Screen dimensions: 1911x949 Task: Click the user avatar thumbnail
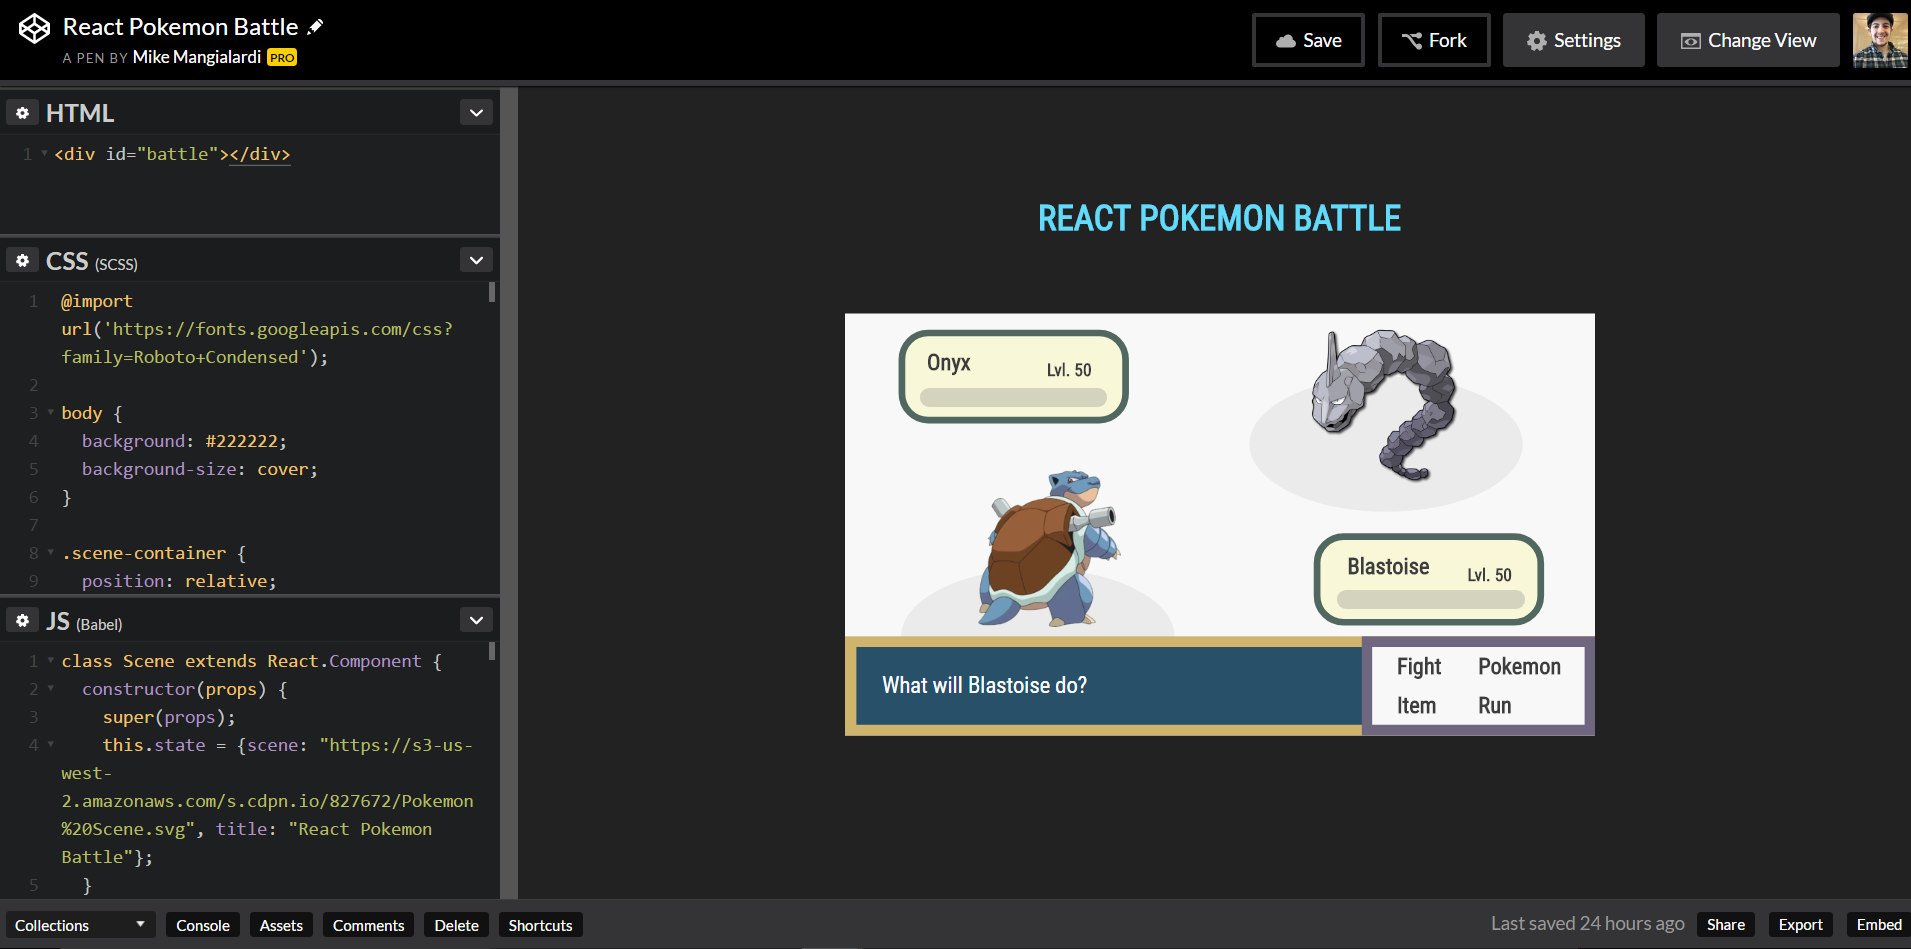click(x=1879, y=40)
